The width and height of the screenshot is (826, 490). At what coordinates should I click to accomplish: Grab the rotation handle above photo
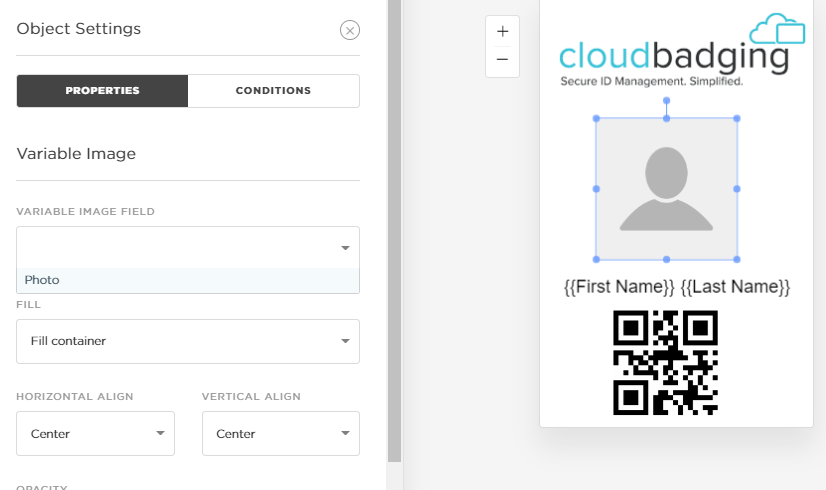coord(666,100)
